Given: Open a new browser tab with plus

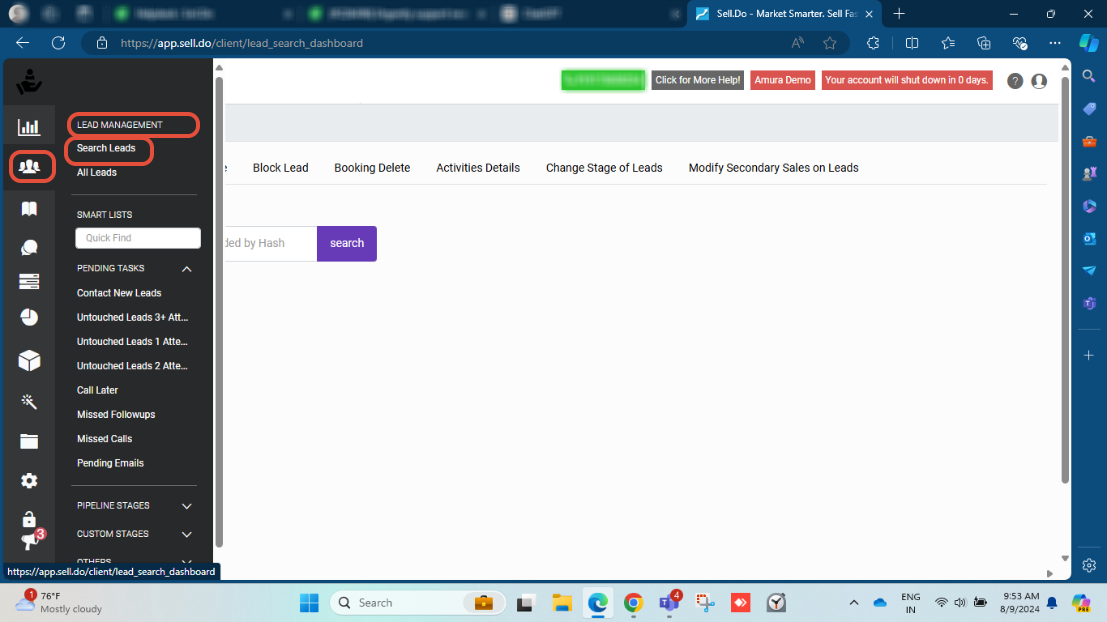Looking at the screenshot, I should pos(899,14).
